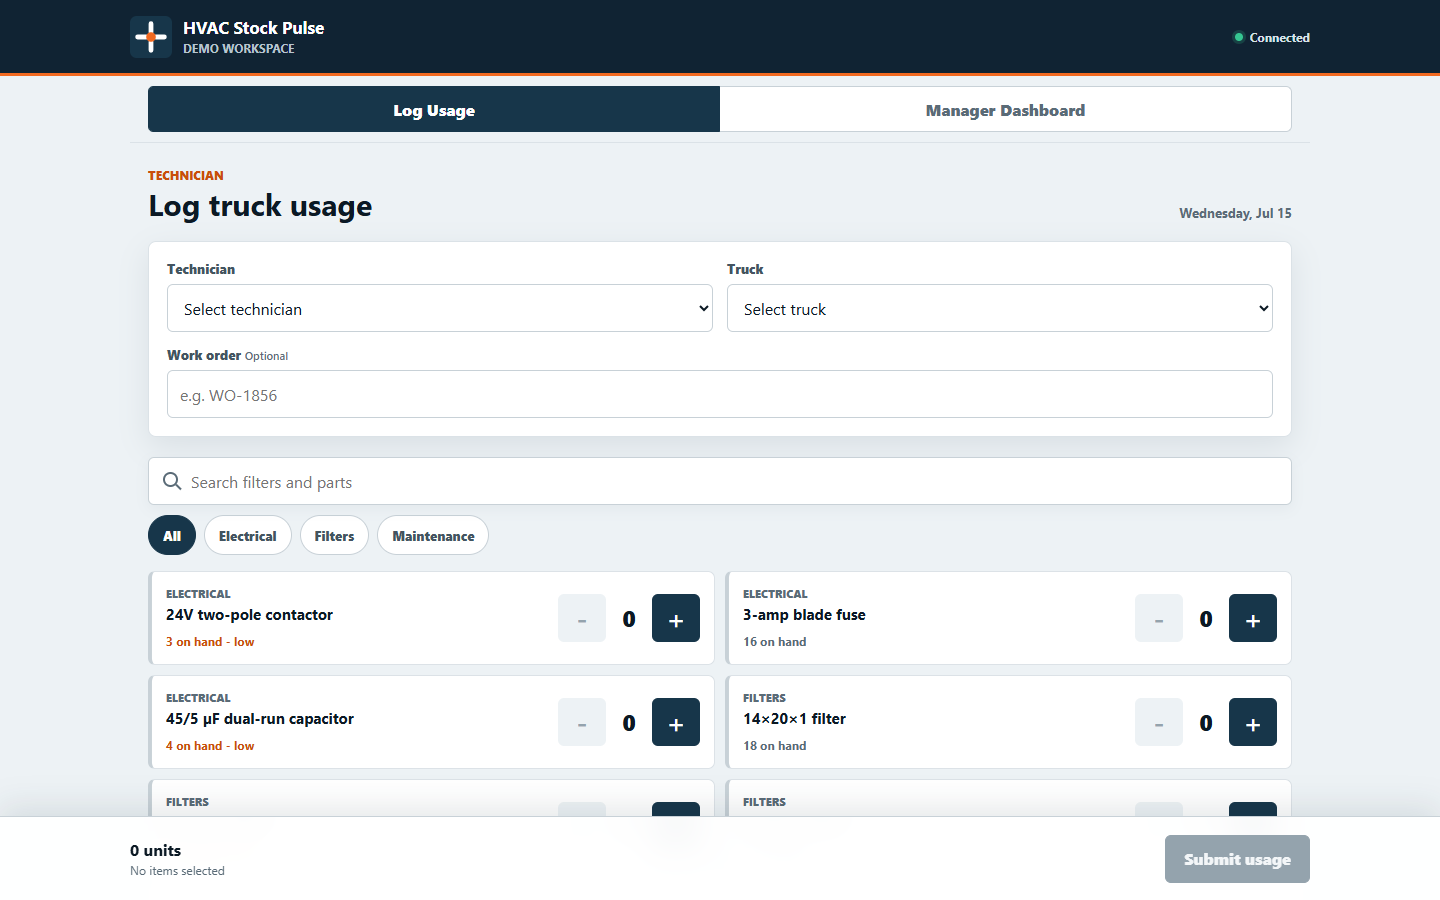
Task: Click the '16 on hand' stock text
Action: [x=774, y=642]
